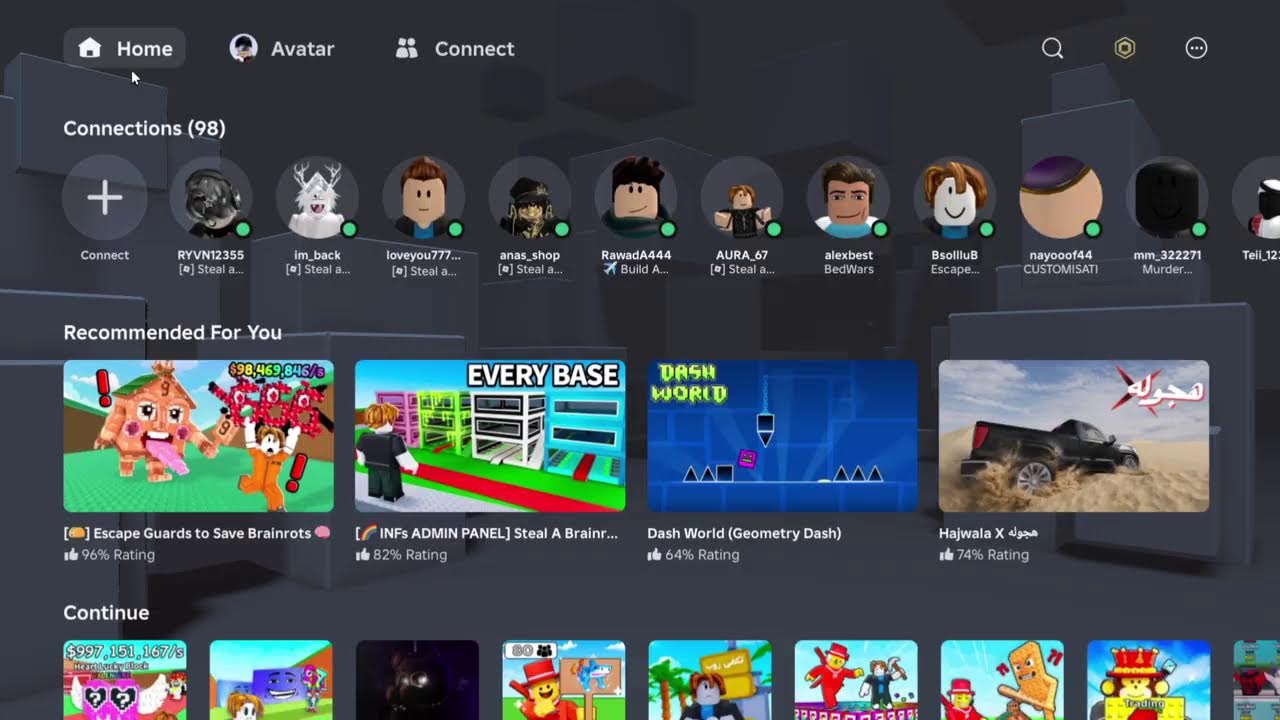The image size is (1280, 720).
Task: Click nayooof44's CUSTOMISATI status text
Action: [x=1061, y=270]
